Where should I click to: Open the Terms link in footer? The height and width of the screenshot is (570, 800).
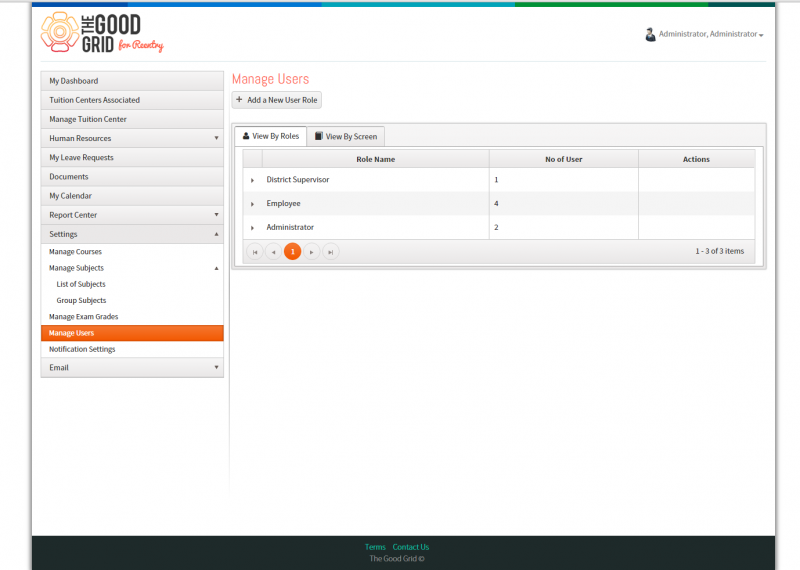coord(375,547)
